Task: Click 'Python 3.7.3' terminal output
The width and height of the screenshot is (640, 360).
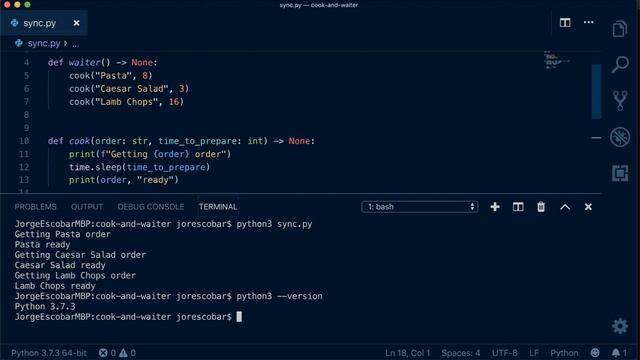Action: pyautogui.click(x=45, y=307)
